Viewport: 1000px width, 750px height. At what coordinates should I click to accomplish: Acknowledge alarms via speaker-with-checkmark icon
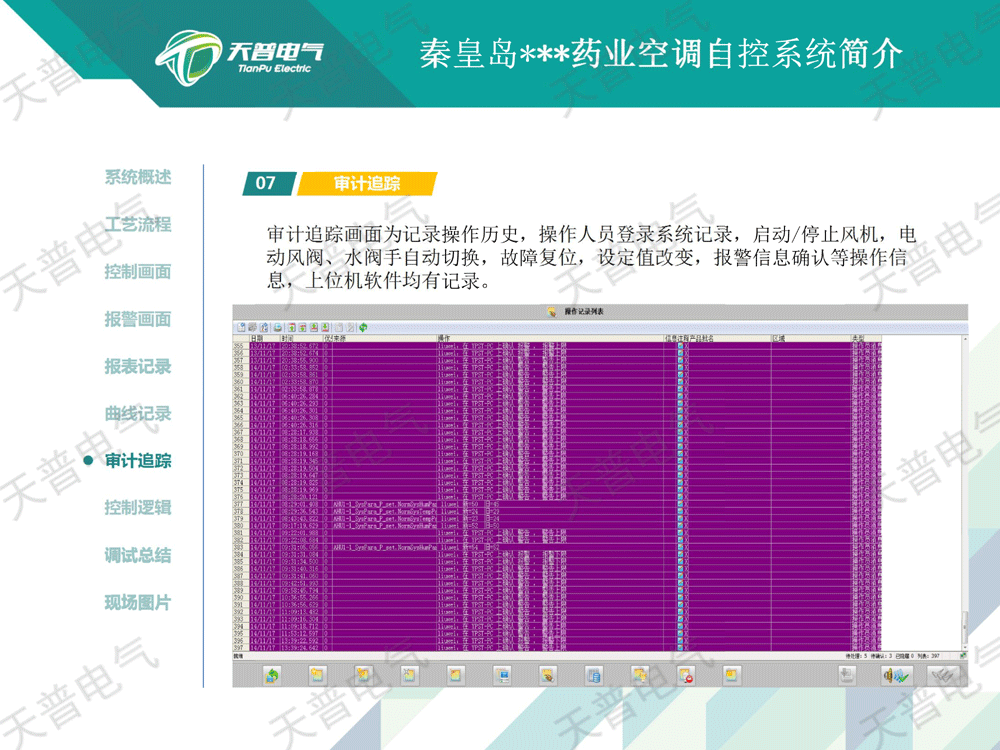click(895, 675)
